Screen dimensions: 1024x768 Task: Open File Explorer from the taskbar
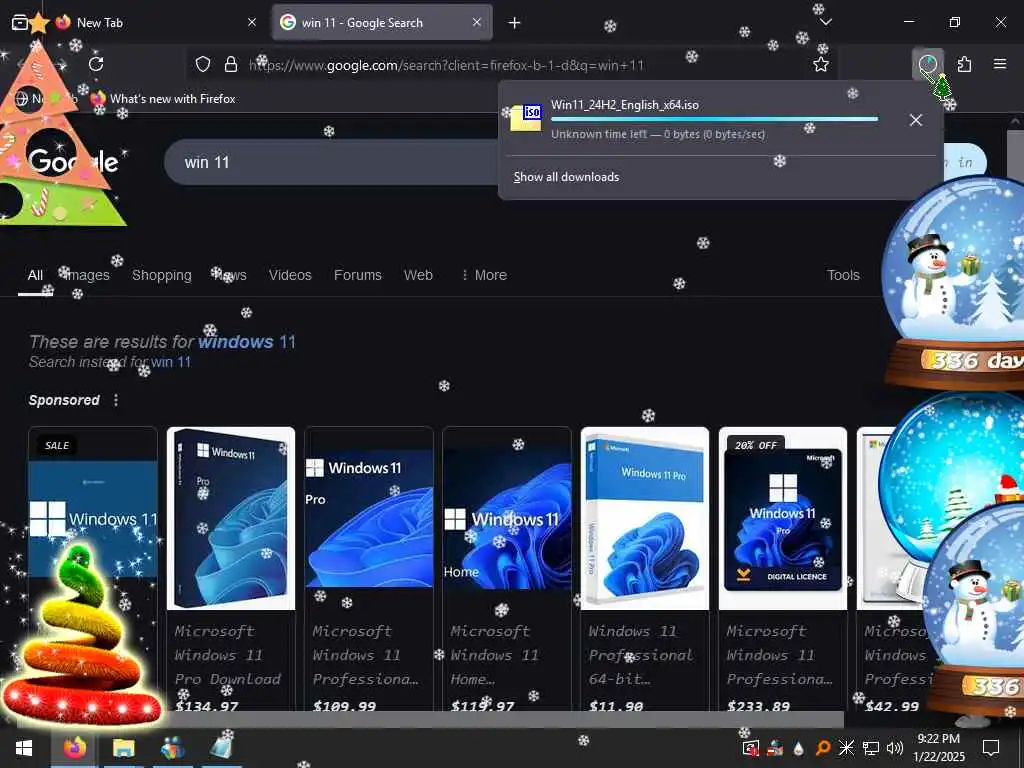click(123, 748)
